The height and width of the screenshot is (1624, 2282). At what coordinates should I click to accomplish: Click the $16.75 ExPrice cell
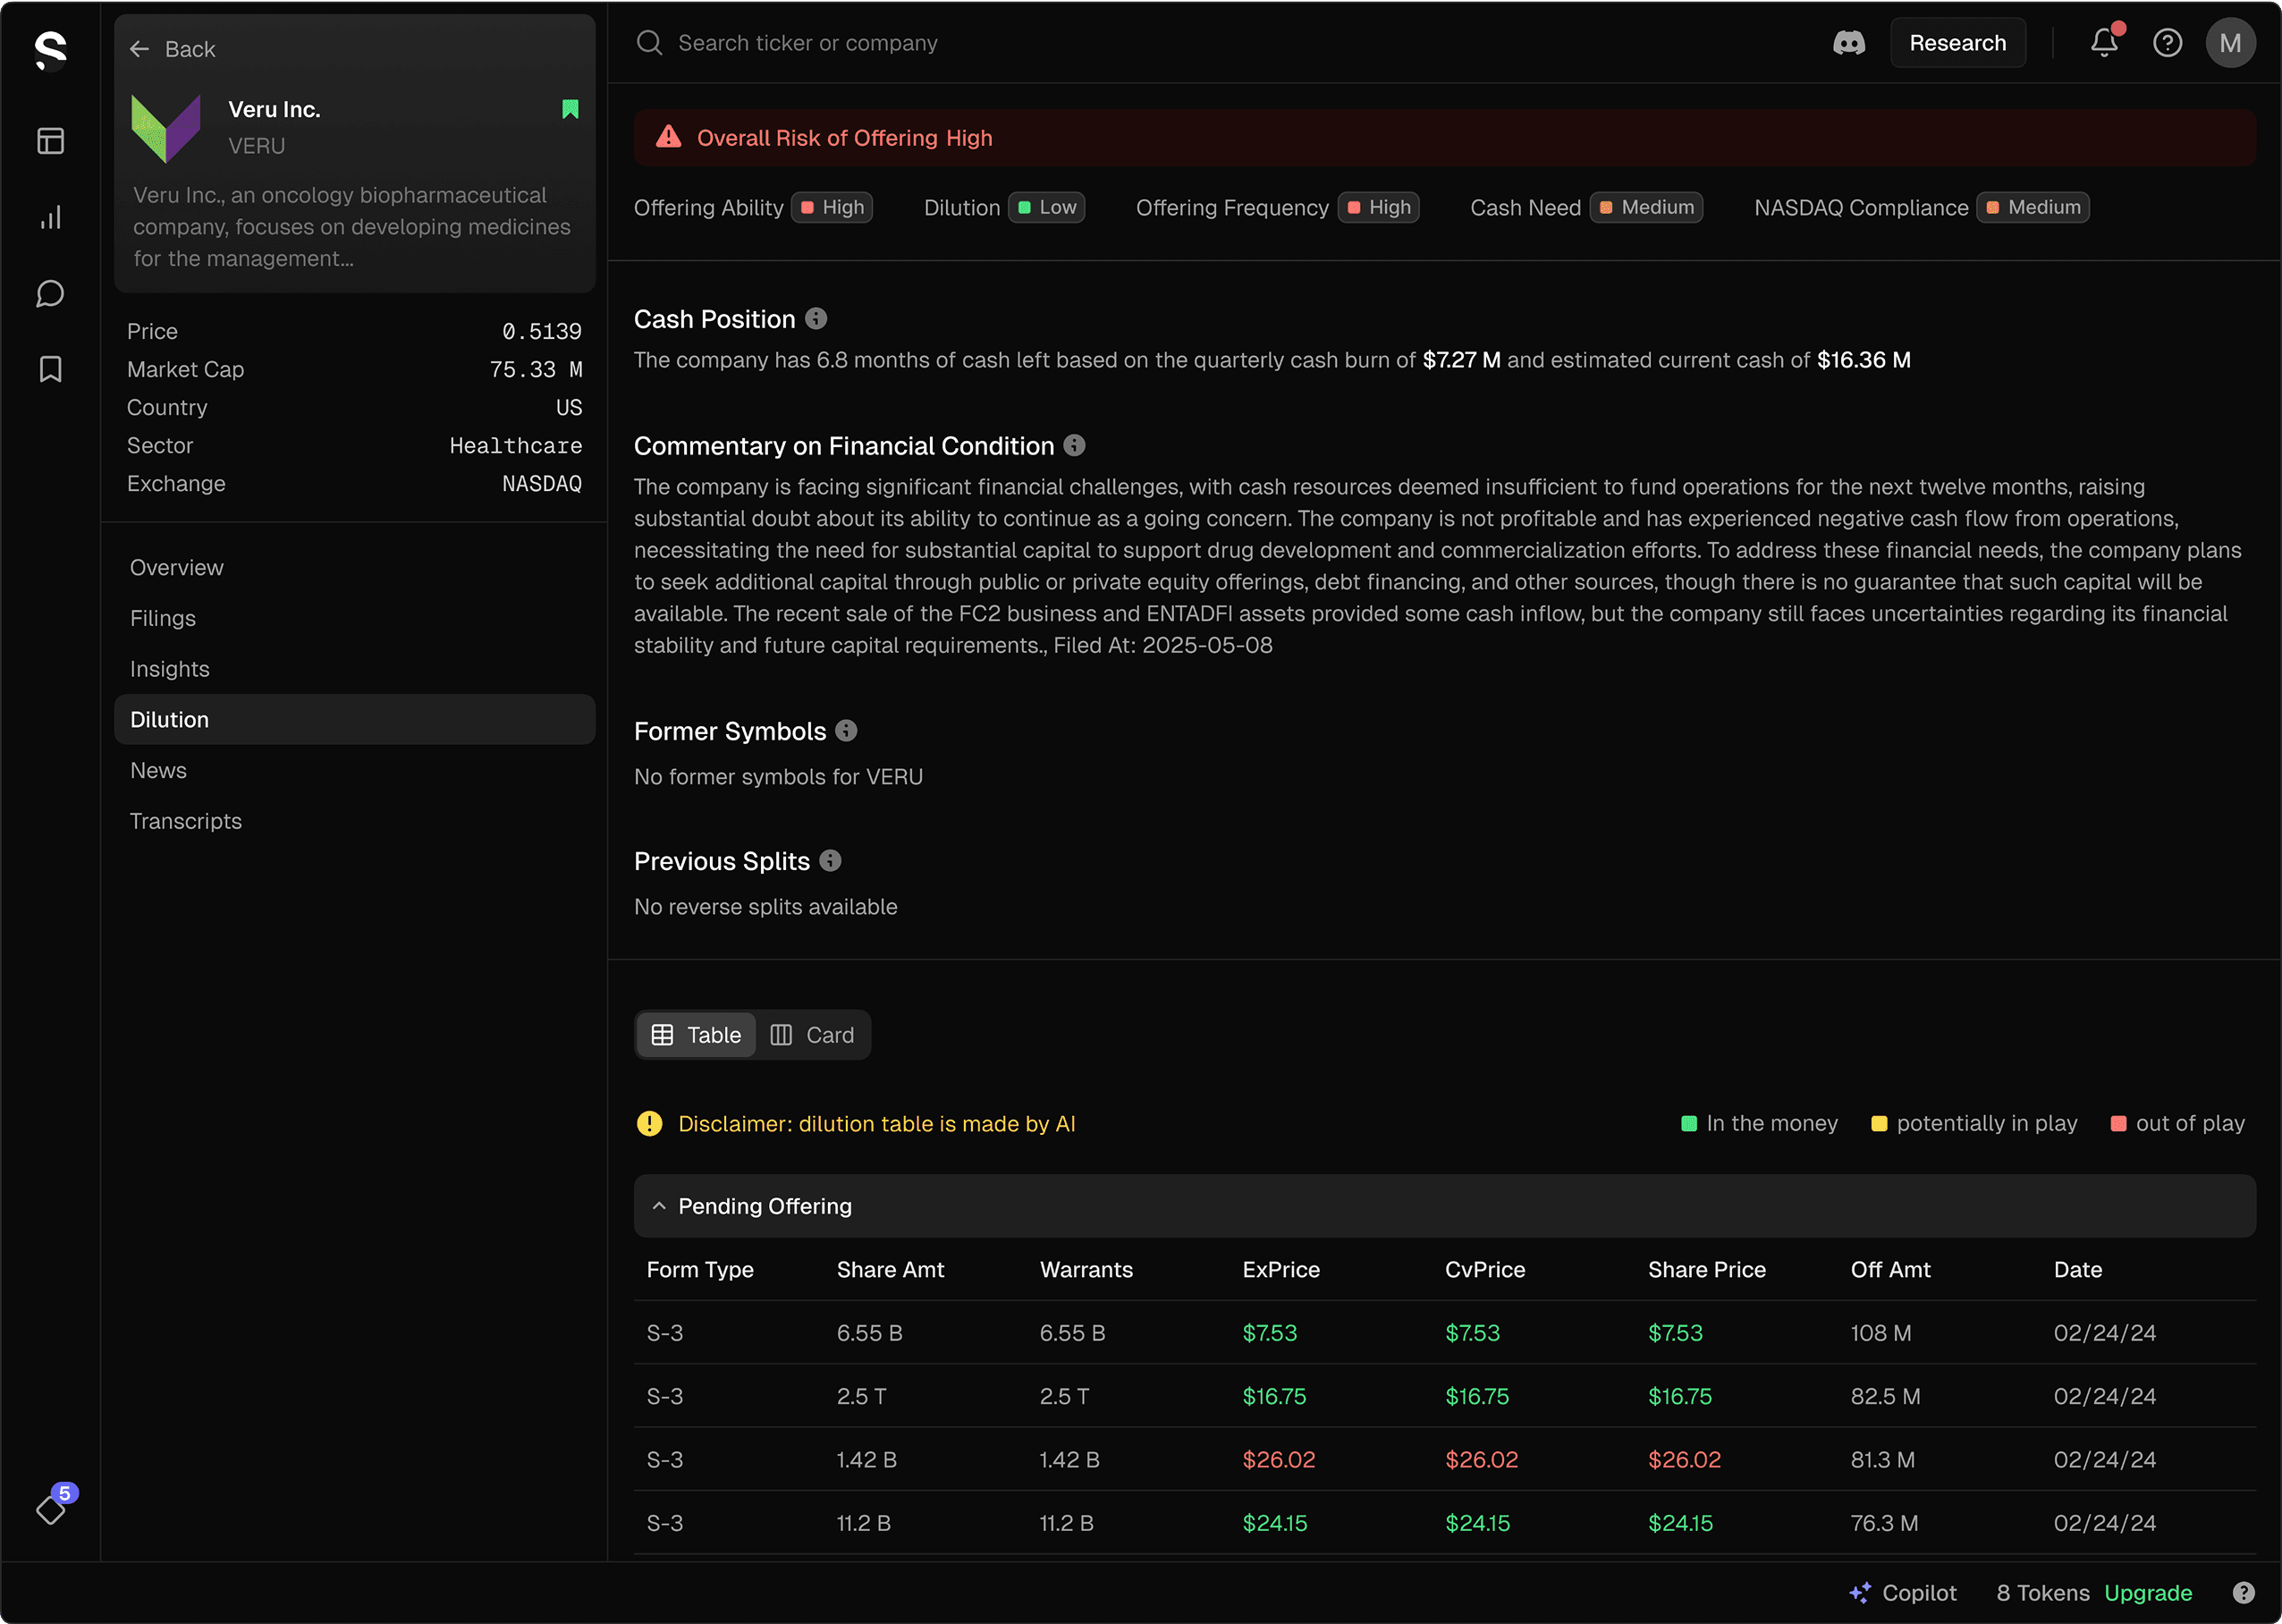pos(1274,1396)
